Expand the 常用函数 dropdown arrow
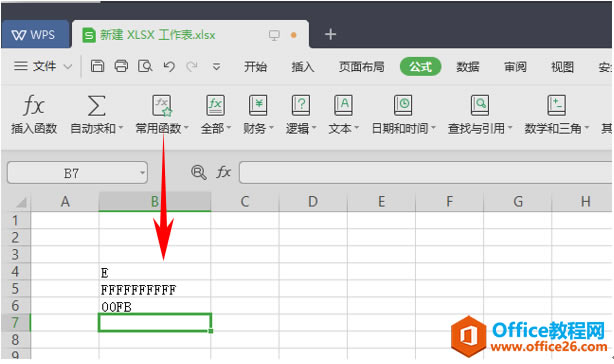Image resolution: width=614 pixels, height=364 pixels. click(x=186, y=128)
